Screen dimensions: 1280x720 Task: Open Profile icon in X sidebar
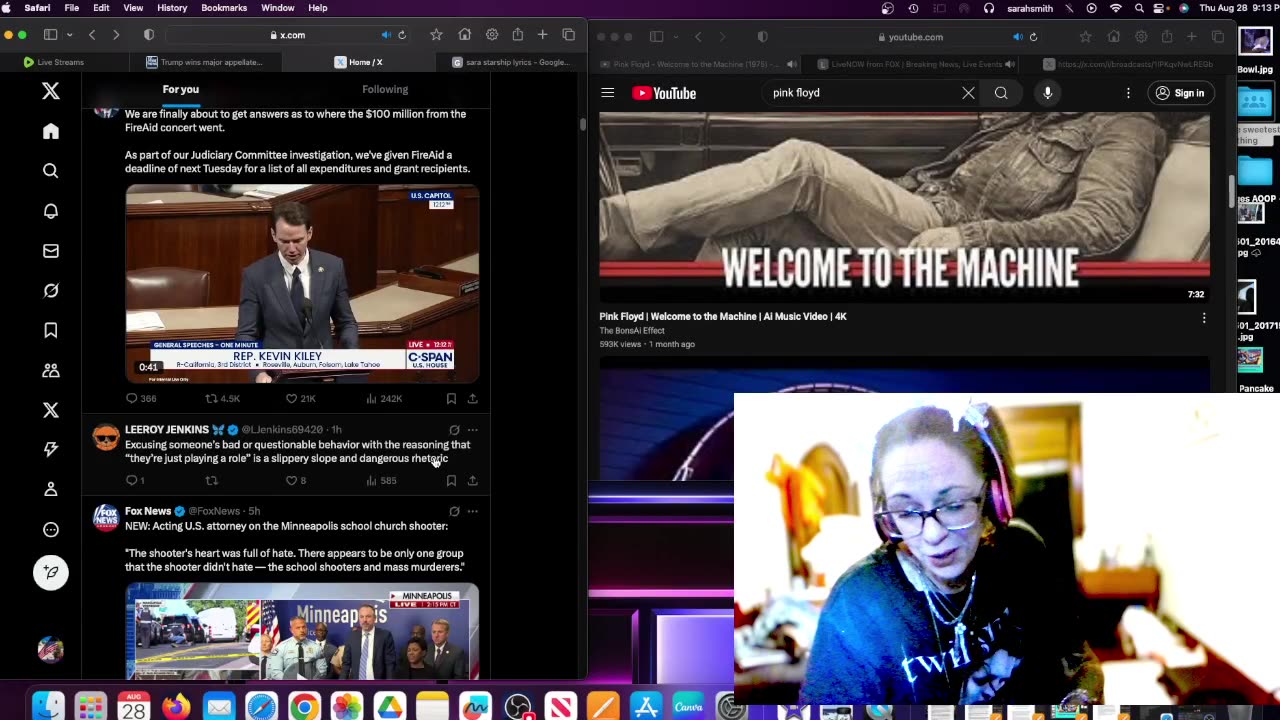[51, 489]
